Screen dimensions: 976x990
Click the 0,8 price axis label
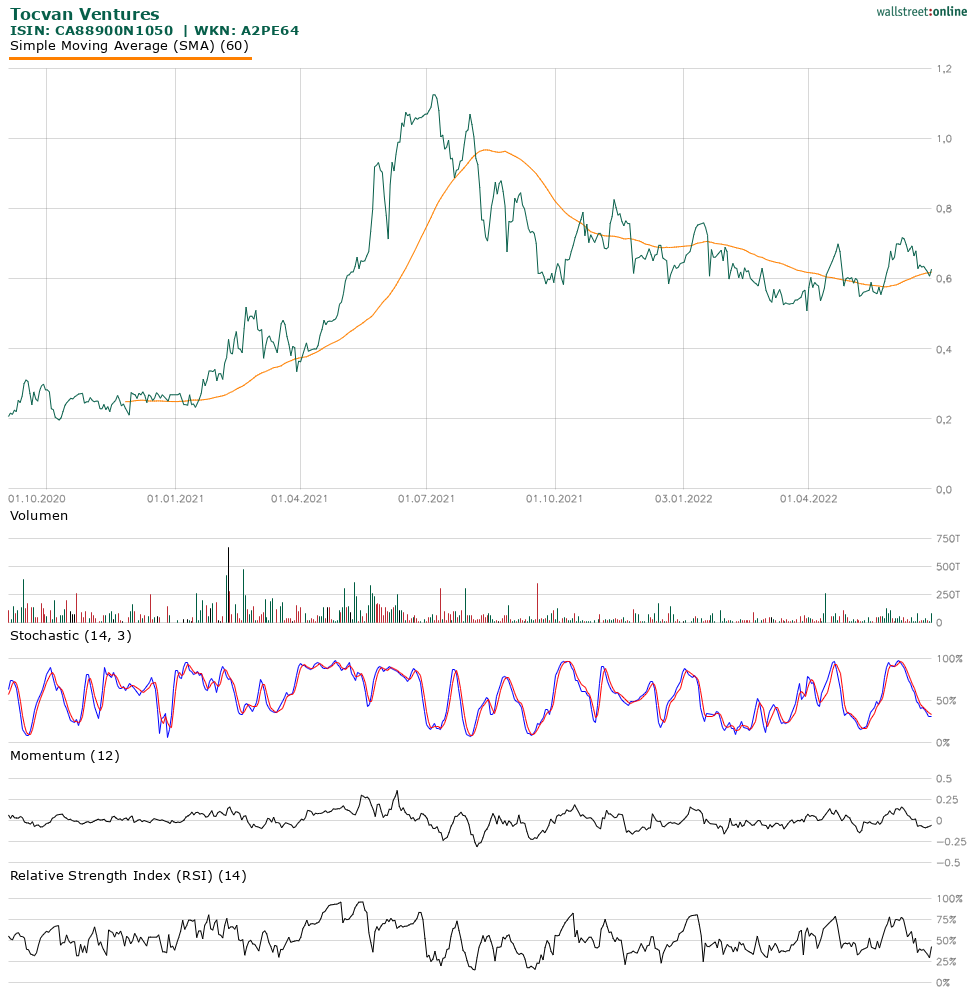click(944, 209)
